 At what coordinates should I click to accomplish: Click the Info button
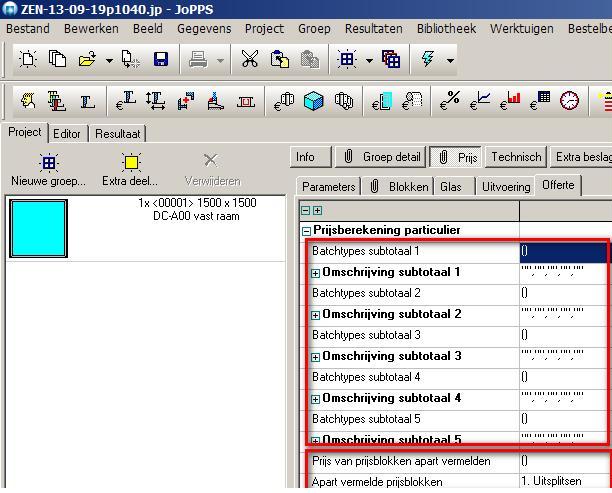[310, 157]
